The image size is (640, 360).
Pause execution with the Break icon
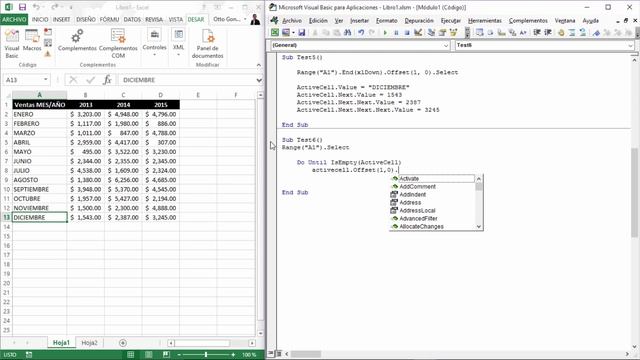point(396,33)
